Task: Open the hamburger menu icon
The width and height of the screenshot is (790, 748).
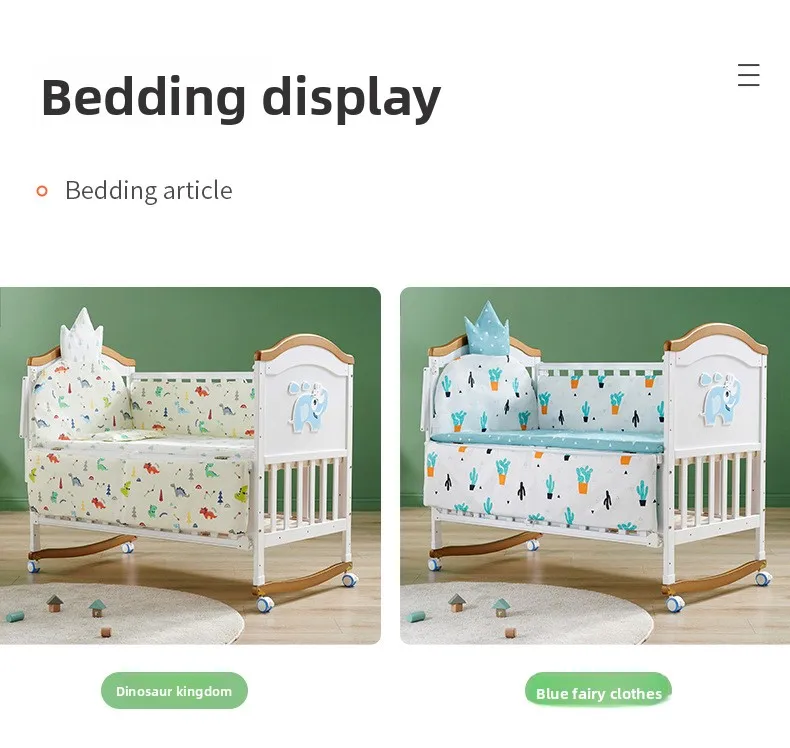Action: [x=748, y=75]
